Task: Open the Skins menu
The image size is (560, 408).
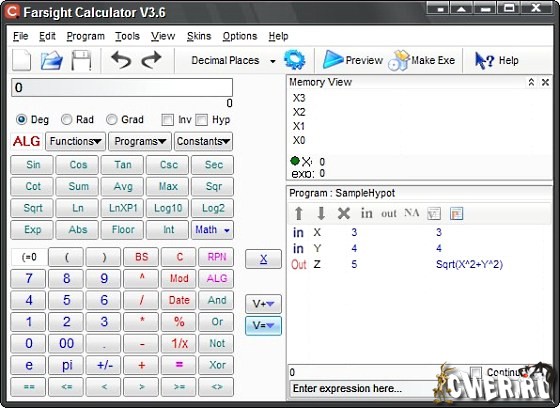Action: 199,36
